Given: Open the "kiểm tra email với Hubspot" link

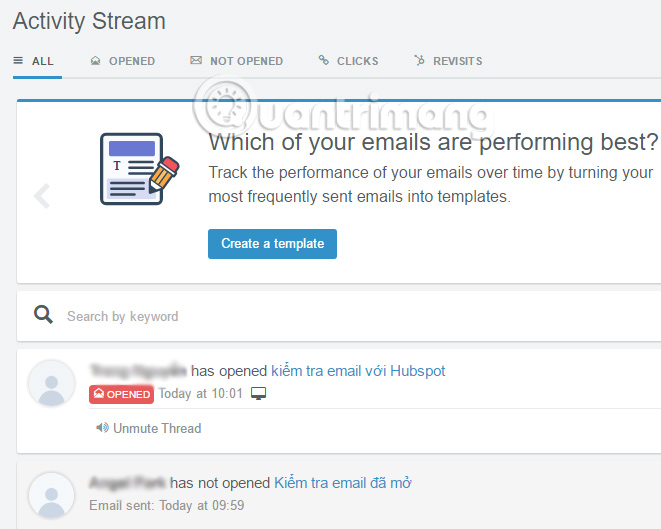Looking at the screenshot, I should point(358,371).
